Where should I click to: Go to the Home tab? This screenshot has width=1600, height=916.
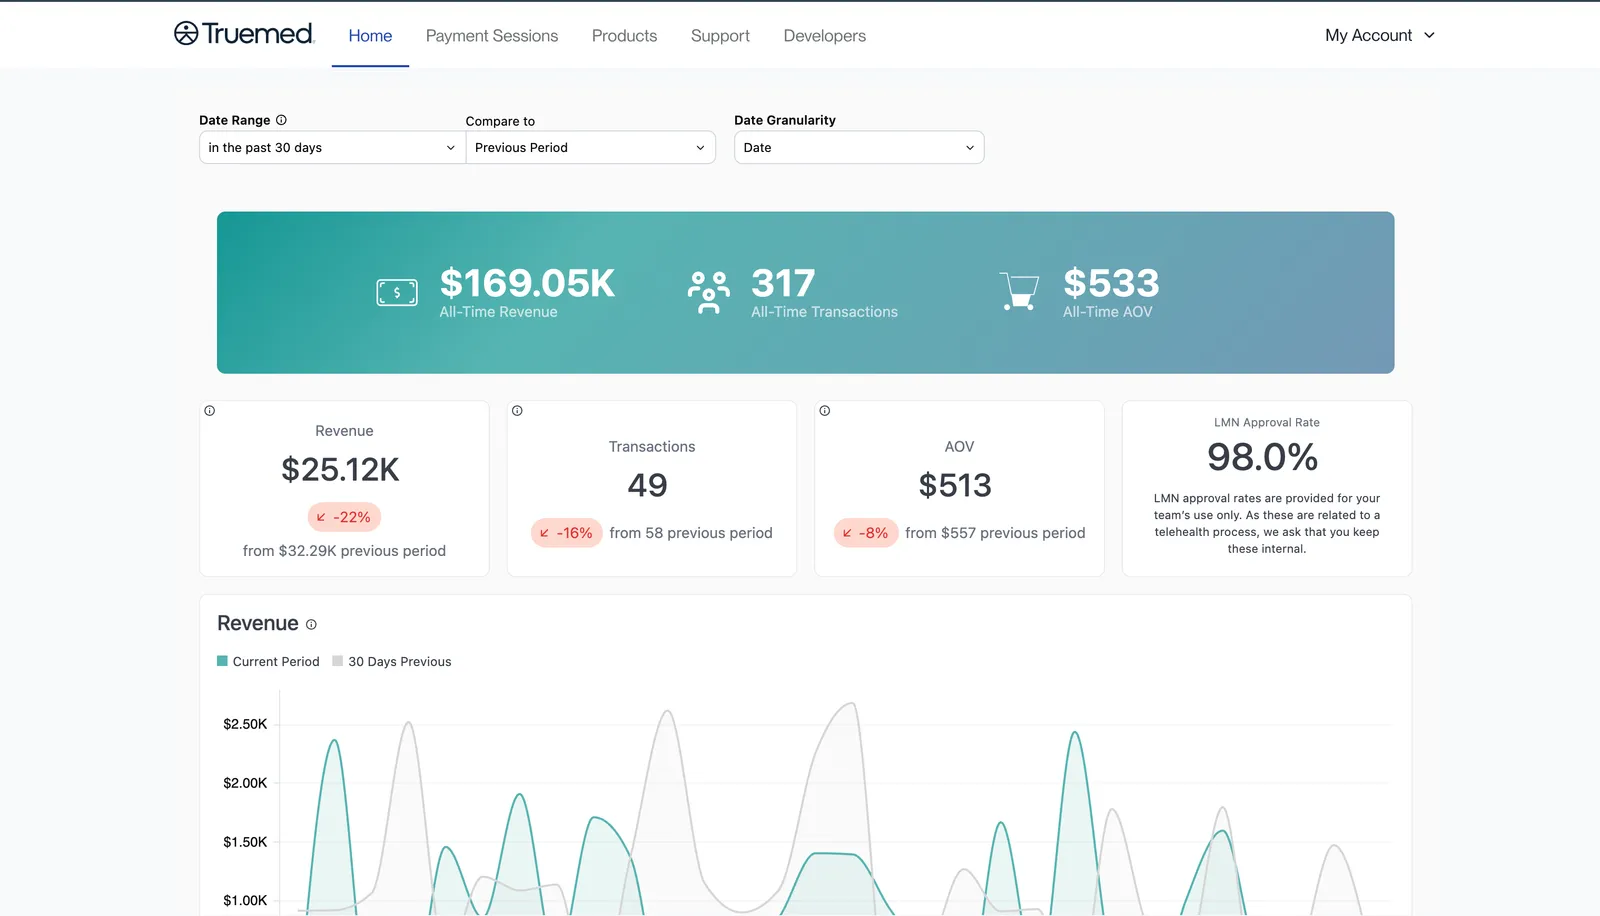(370, 36)
